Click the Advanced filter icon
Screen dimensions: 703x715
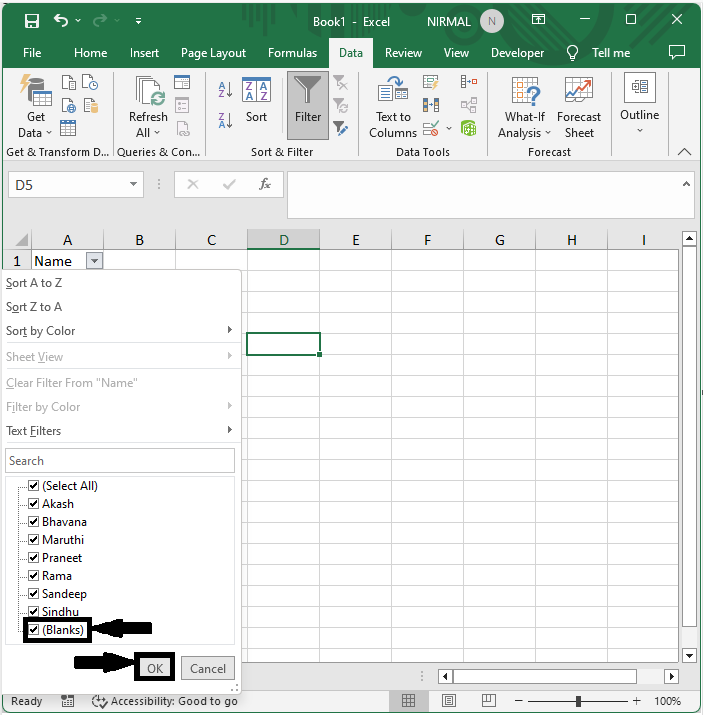click(x=341, y=128)
